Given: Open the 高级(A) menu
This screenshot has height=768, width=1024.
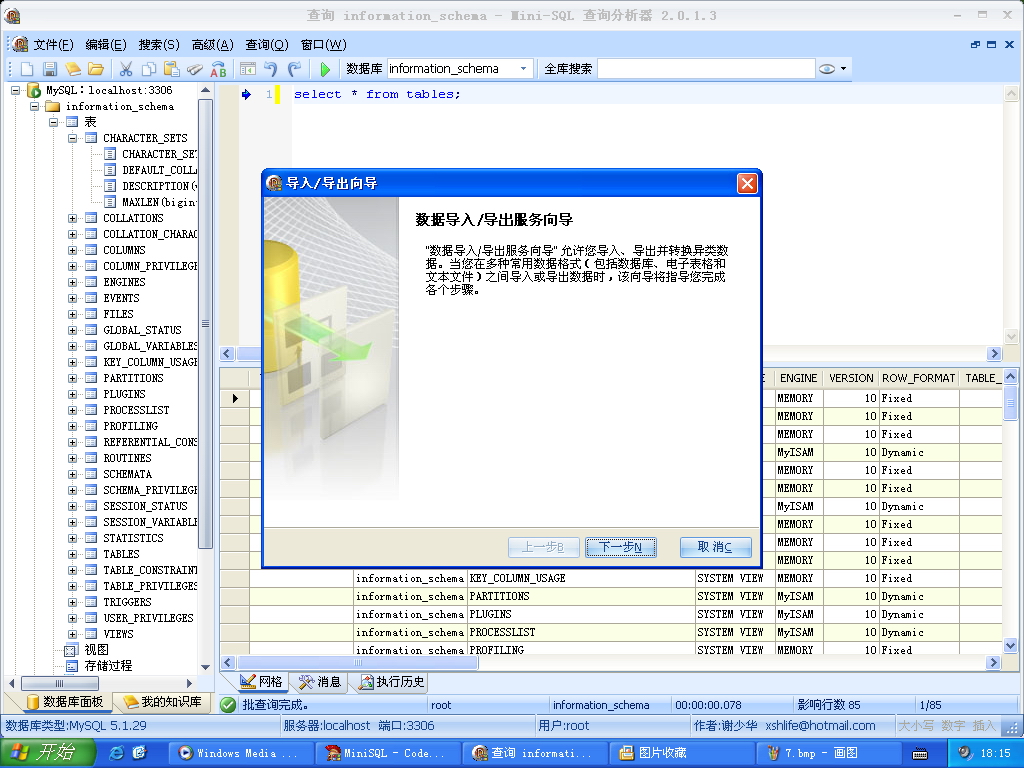Looking at the screenshot, I should coord(212,44).
